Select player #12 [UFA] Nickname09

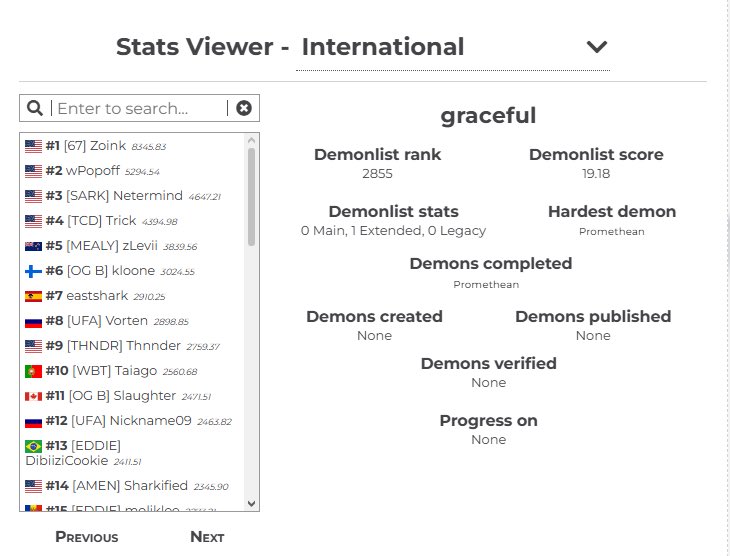[x=132, y=421]
